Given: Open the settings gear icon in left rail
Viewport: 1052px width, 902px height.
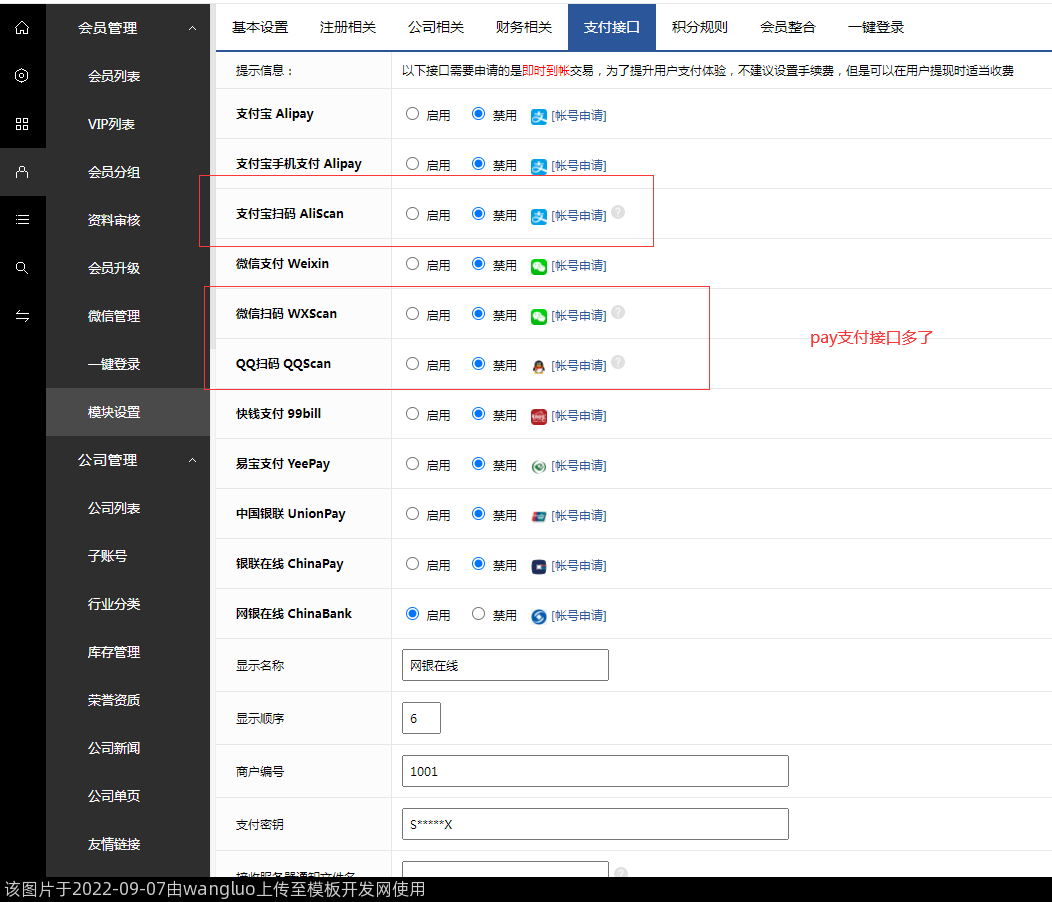Looking at the screenshot, I should [22, 76].
